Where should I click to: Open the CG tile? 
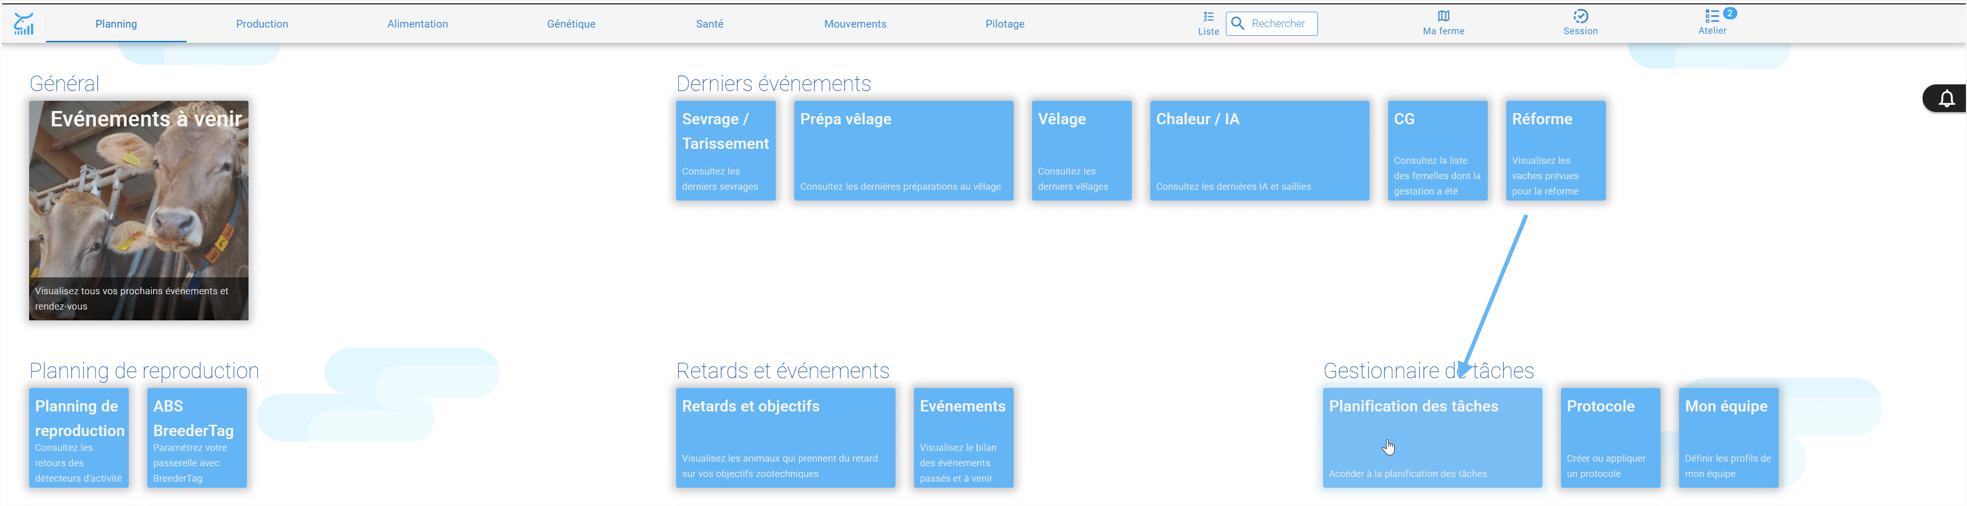pyautogui.click(x=1438, y=150)
